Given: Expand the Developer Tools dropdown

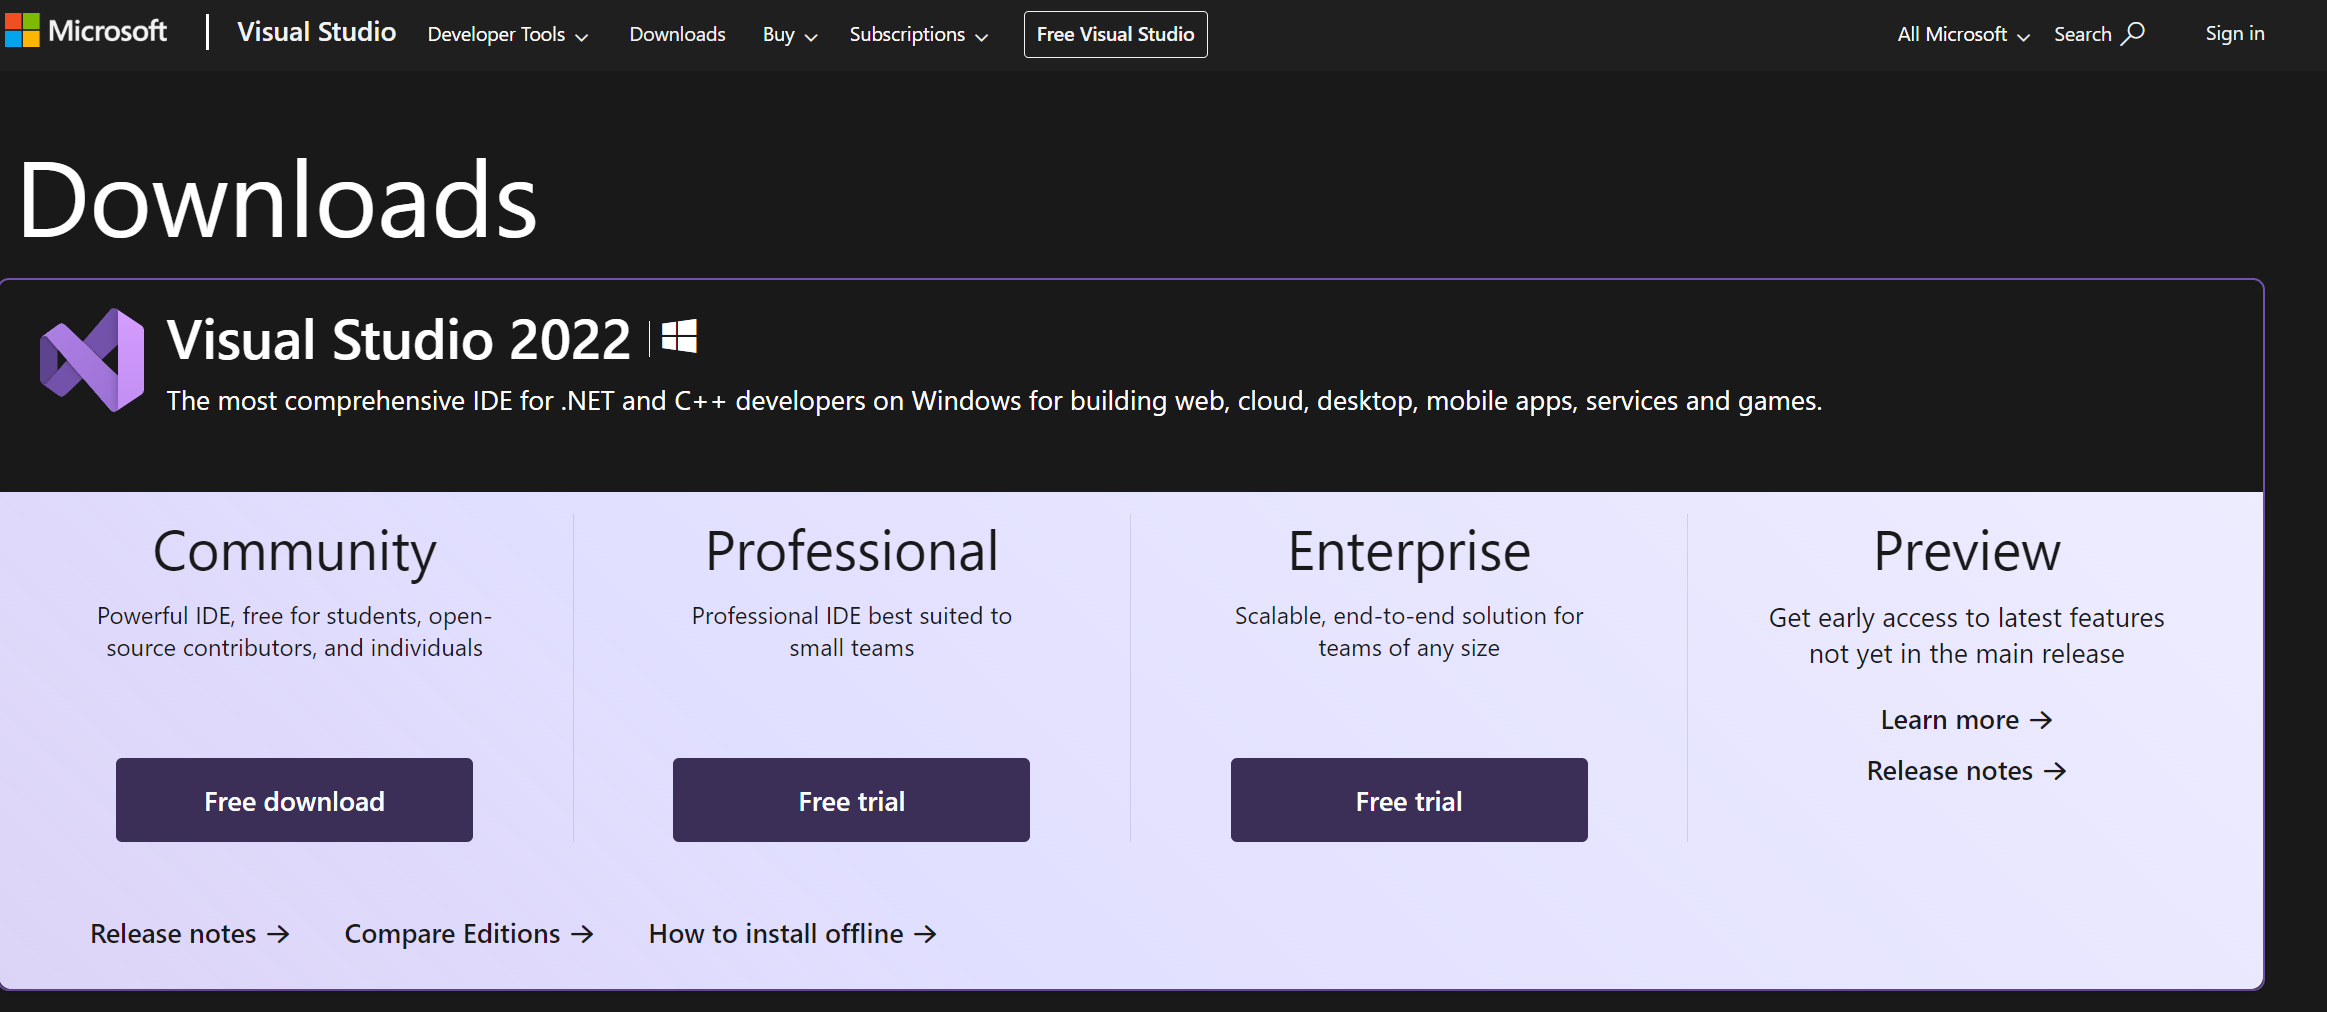Looking at the screenshot, I should coord(508,34).
